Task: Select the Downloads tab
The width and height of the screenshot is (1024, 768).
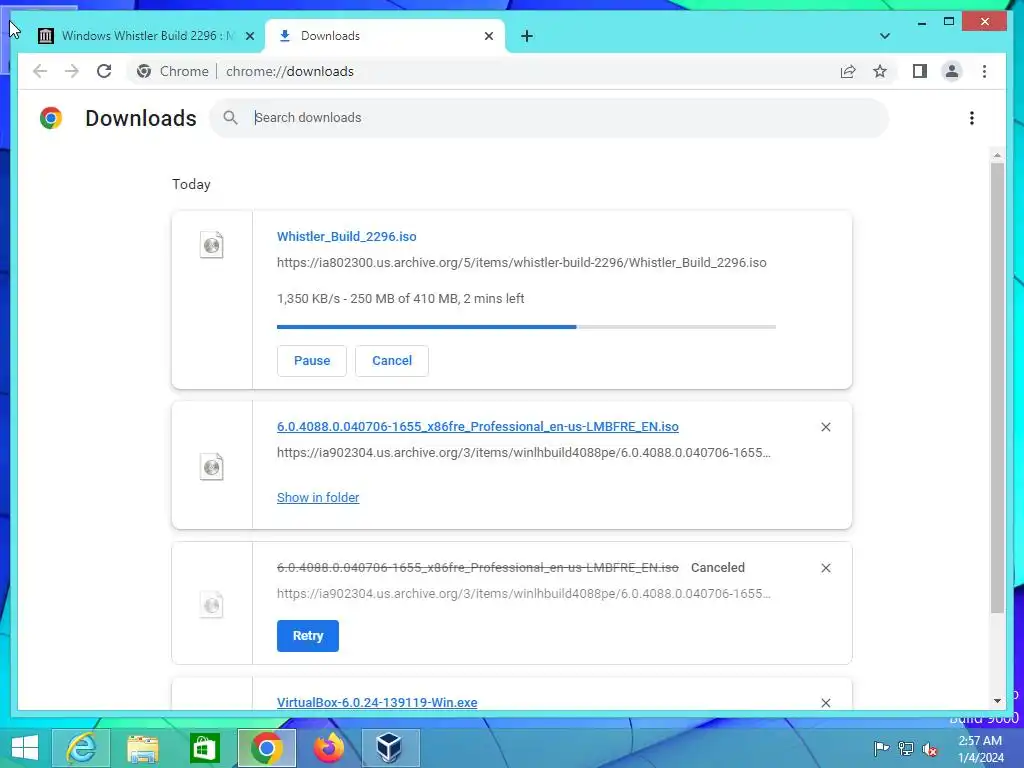Action: tap(385, 36)
